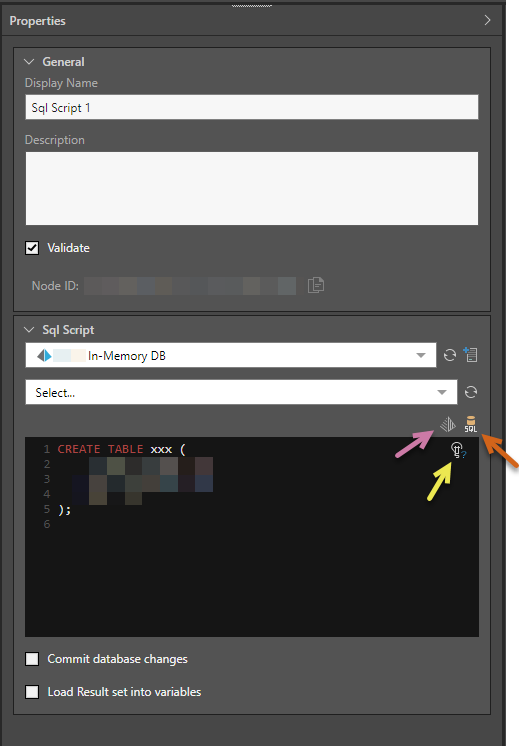519x746 pixels.
Task: Enable Commit database changes
Action: tap(32, 659)
